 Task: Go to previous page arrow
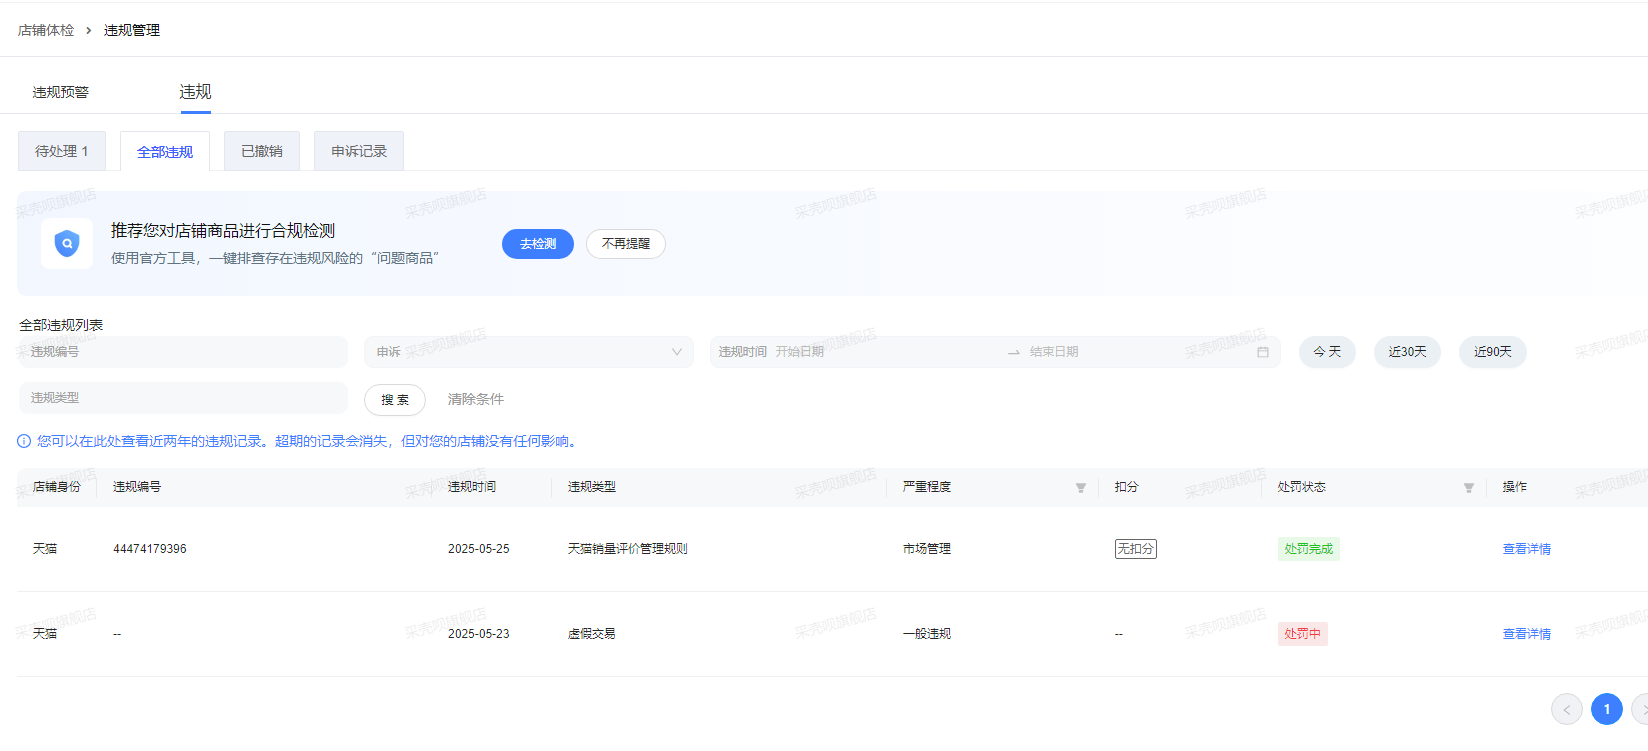(x=1566, y=709)
